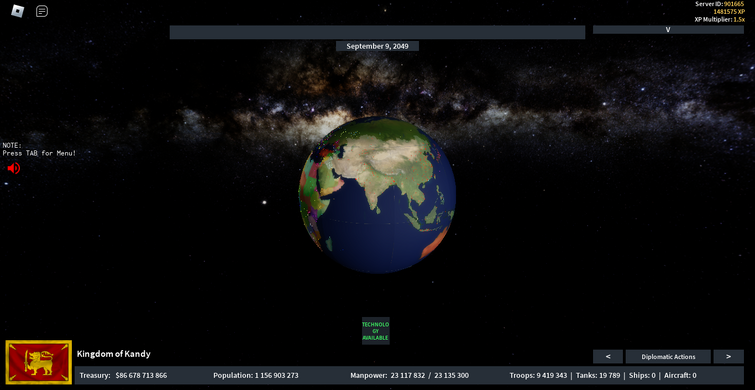Click the long empty top bar
This screenshot has height=390, width=755.
(x=378, y=32)
